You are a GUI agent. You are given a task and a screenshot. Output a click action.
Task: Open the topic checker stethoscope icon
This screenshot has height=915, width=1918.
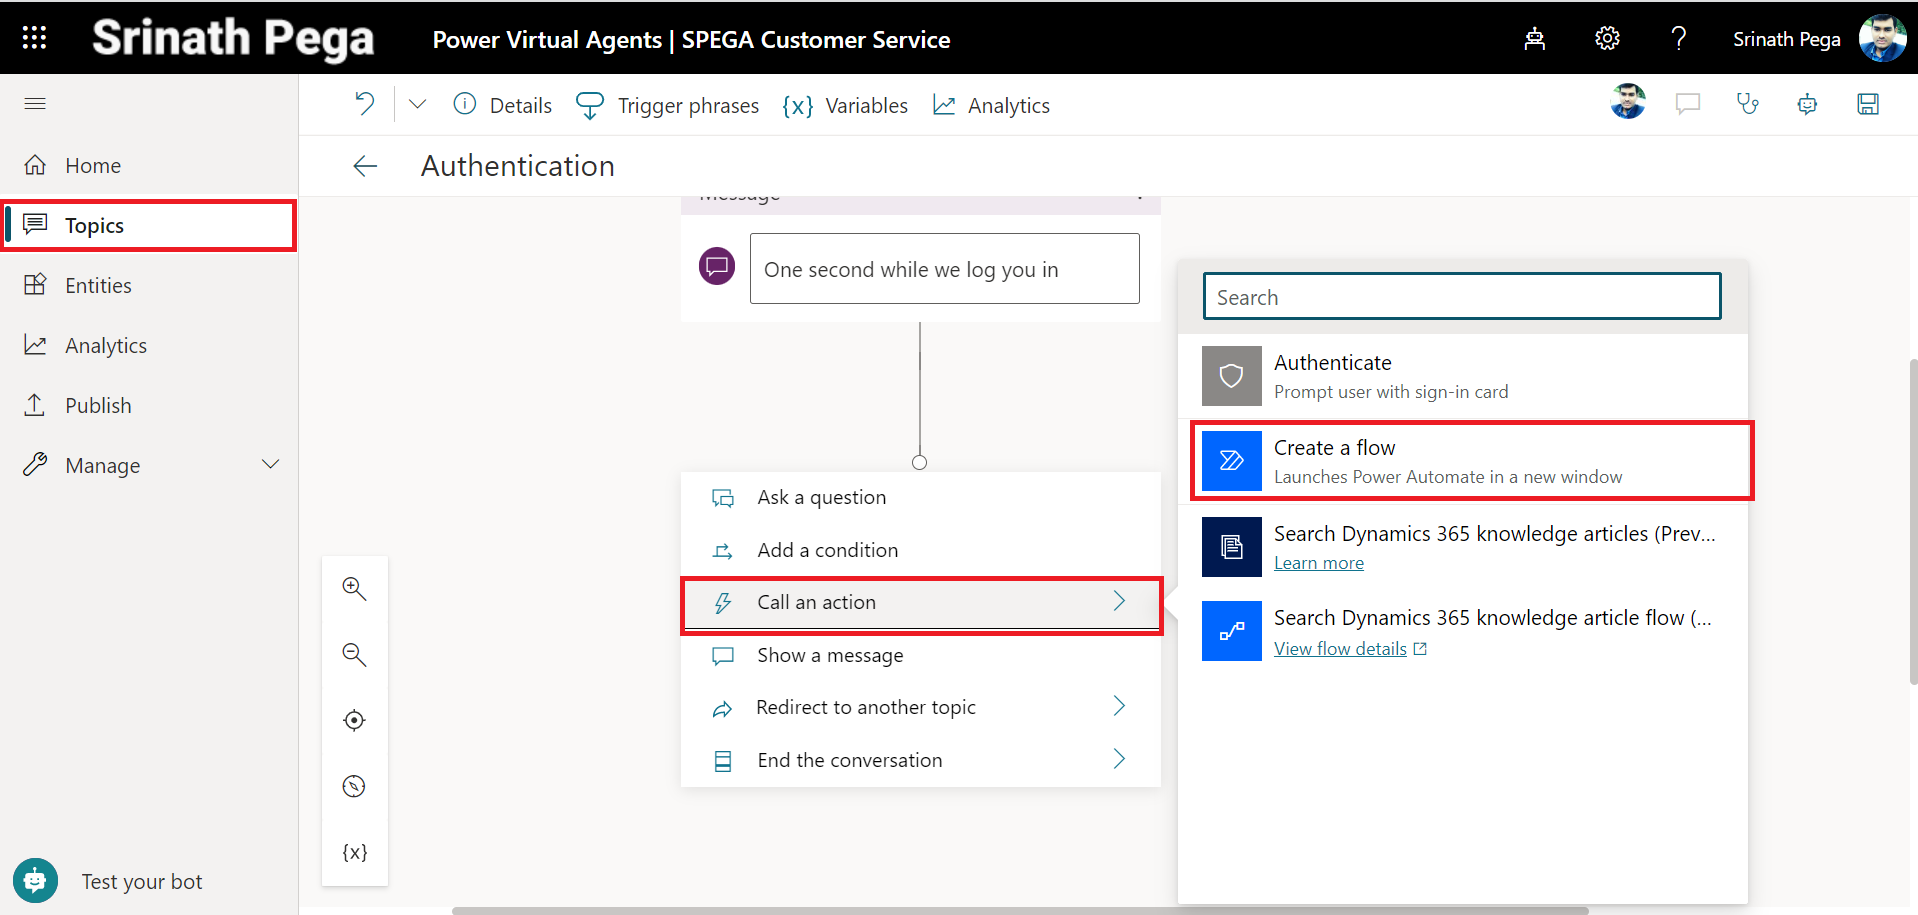tap(1747, 104)
